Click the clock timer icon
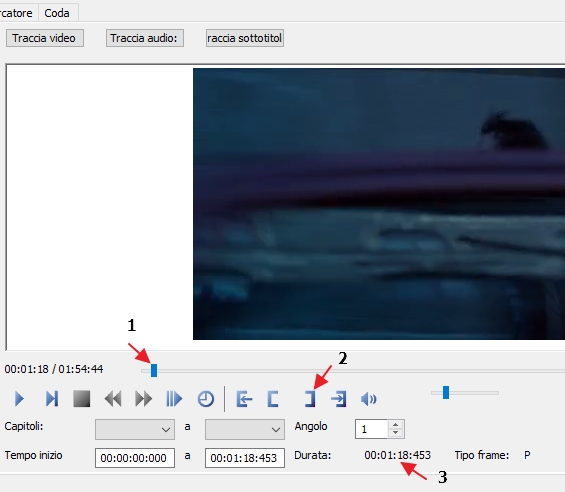This screenshot has width=565, height=492. pyautogui.click(x=206, y=399)
